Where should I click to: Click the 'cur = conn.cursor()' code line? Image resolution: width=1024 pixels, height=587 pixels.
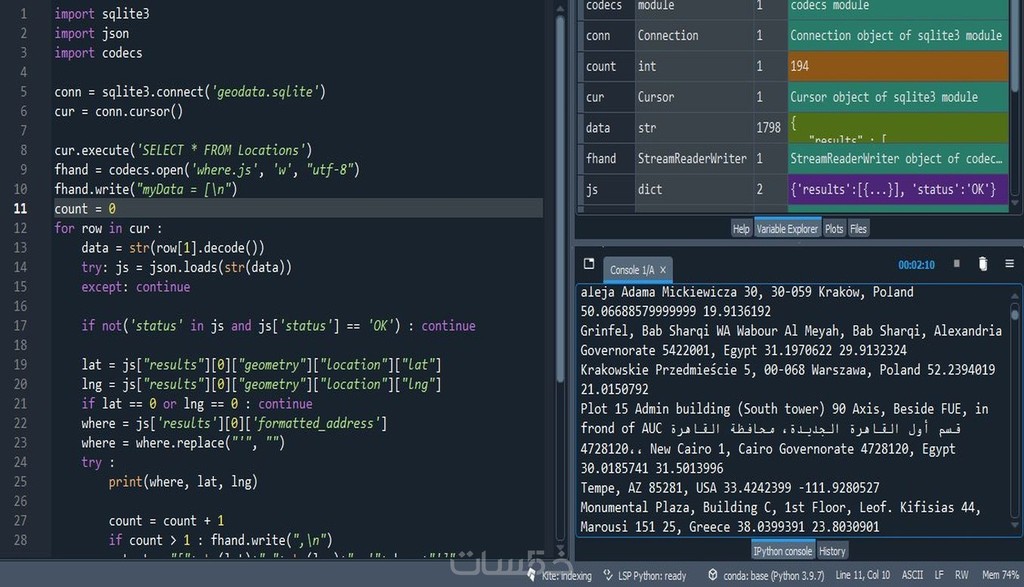coord(119,111)
